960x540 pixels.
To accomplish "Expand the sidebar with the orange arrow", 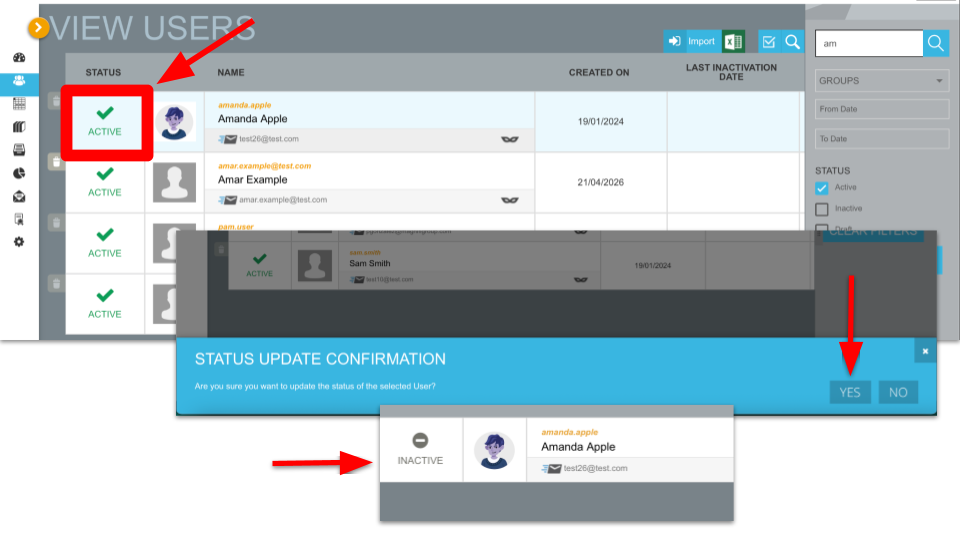I will pyautogui.click(x=38, y=27).
